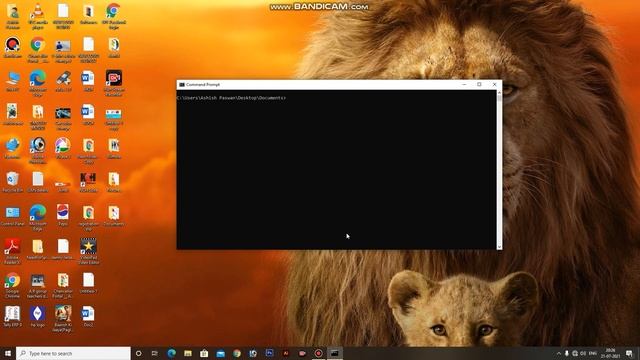This screenshot has height=360, width=640.
Task: Select the hp logo desktop file
Action: 38,316
